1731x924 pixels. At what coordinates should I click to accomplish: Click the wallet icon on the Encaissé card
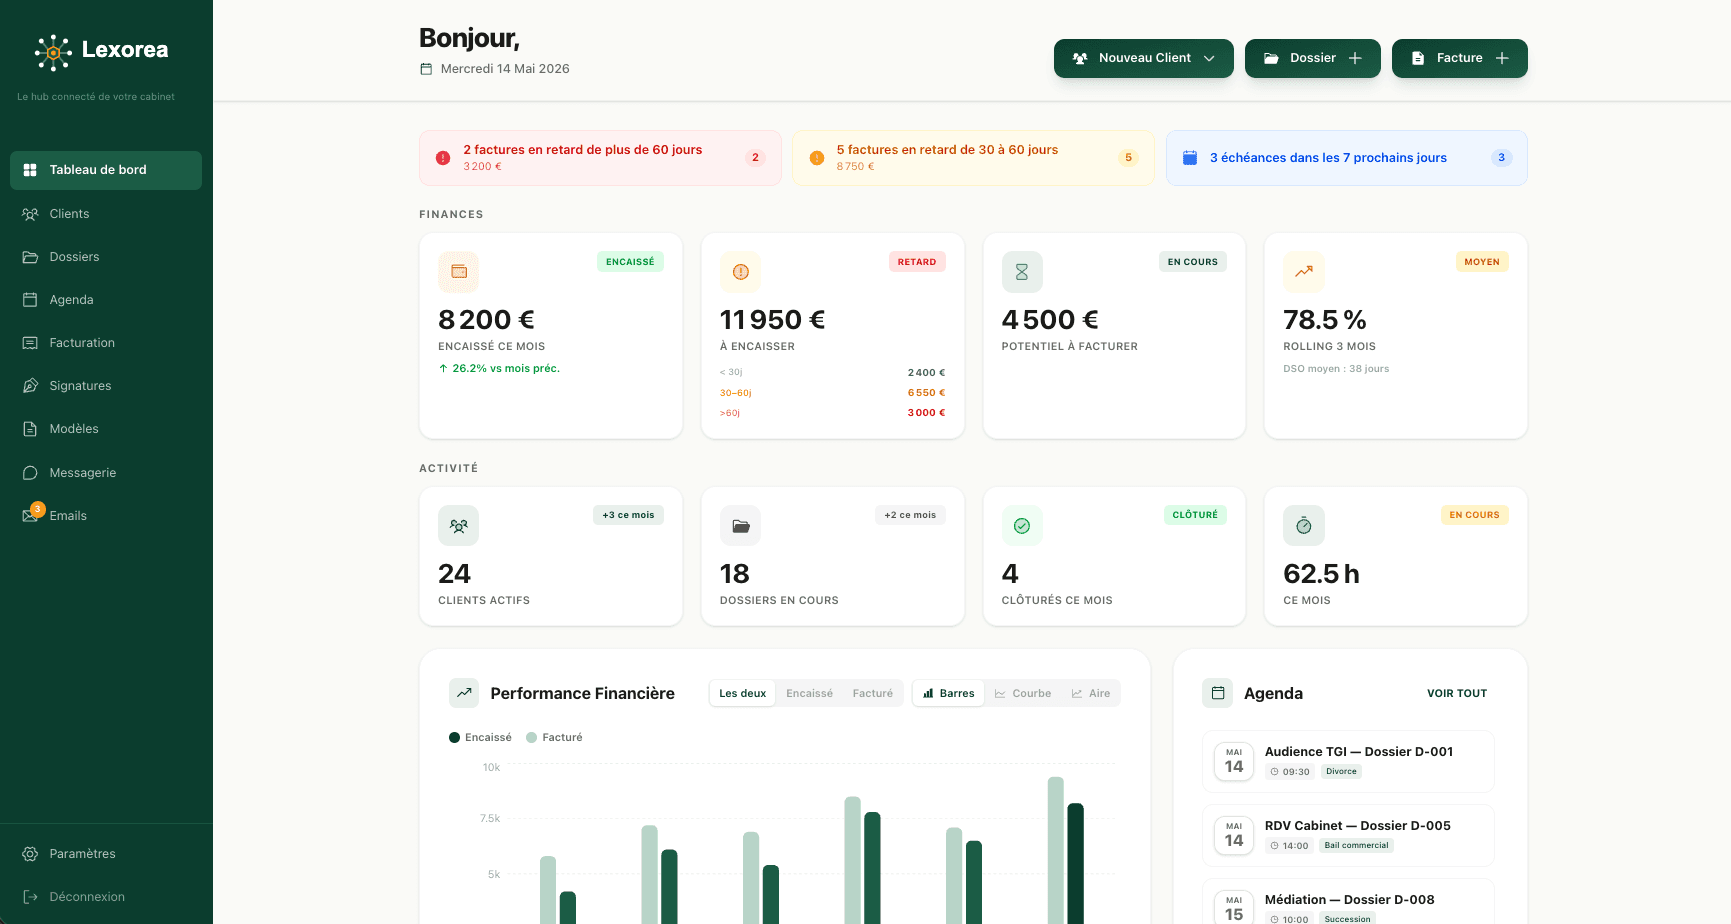click(459, 272)
